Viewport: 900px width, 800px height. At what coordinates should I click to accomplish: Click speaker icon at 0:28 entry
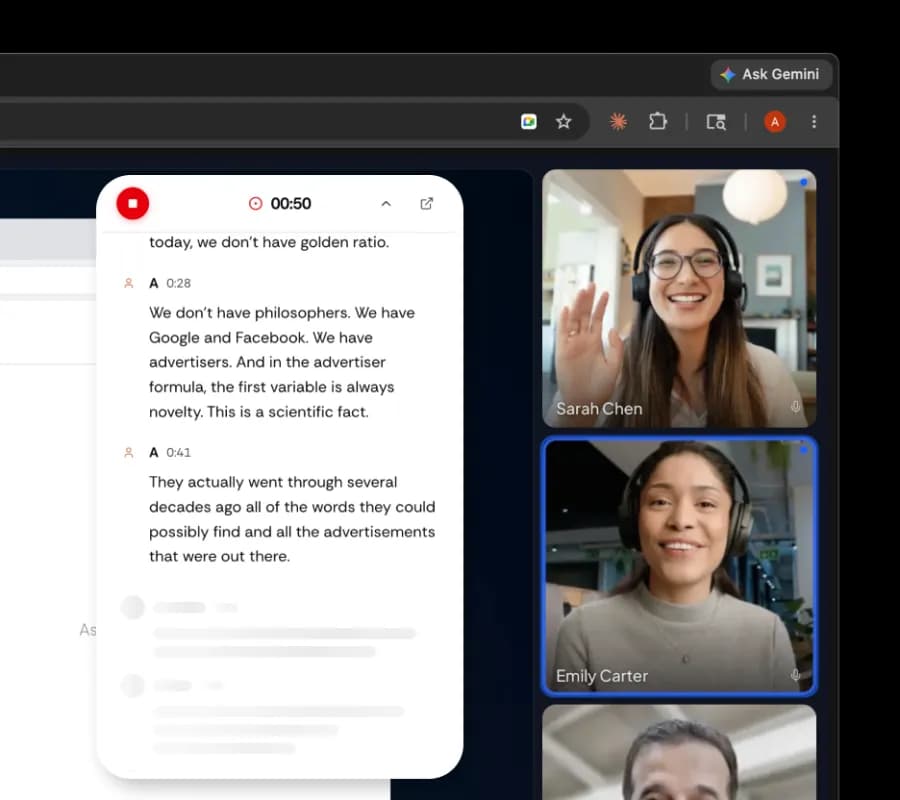(x=129, y=283)
